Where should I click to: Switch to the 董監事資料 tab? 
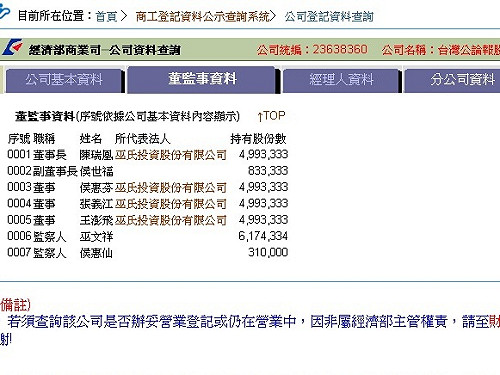click(x=202, y=79)
